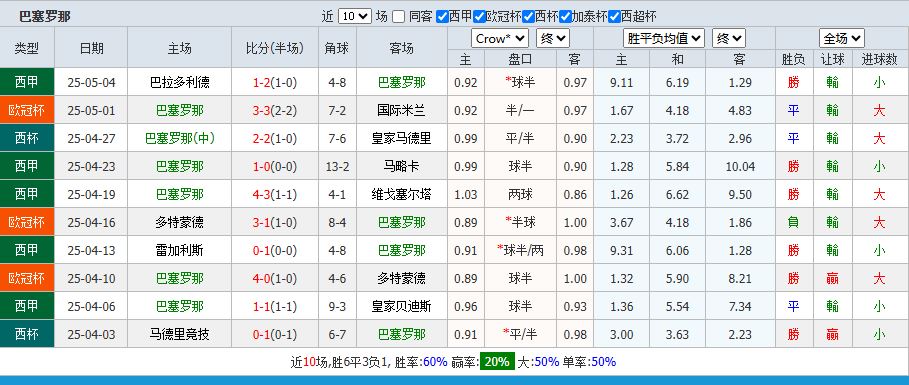Screen dimensions: 909x385
Task: Open the 全场 full-time dropdown
Action: (842, 39)
